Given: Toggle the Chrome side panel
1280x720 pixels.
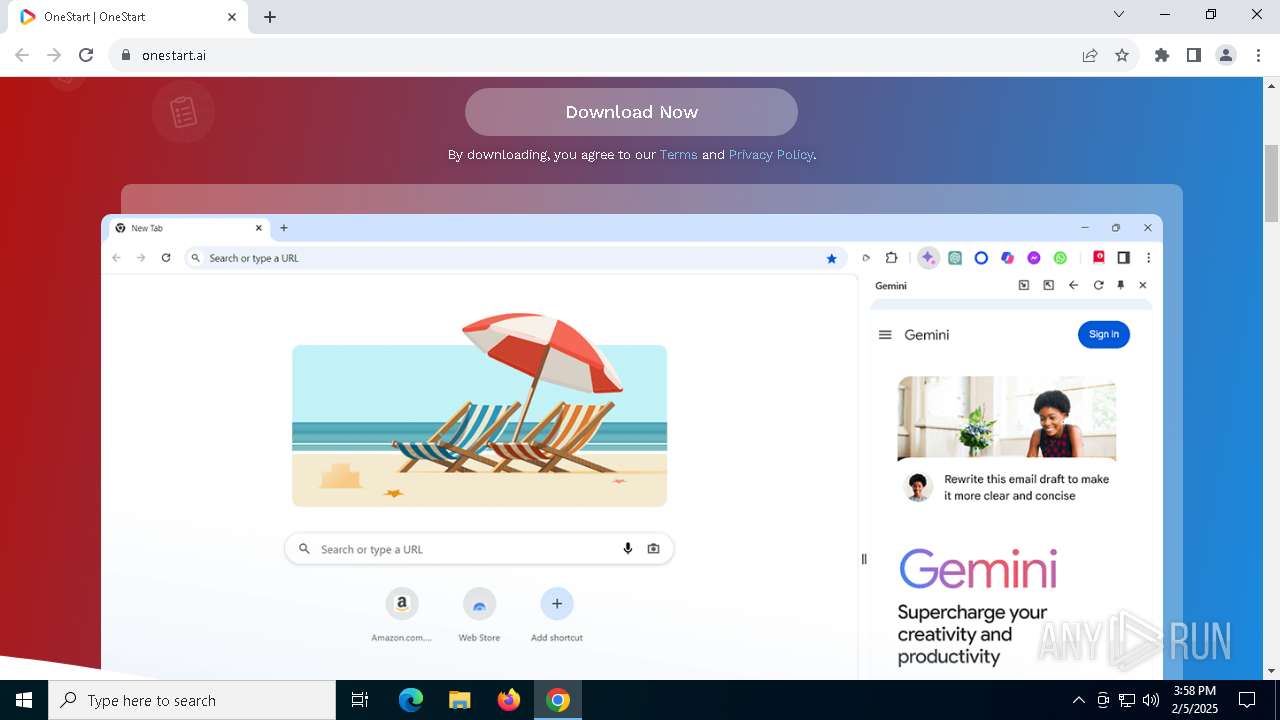Looking at the screenshot, I should click(1194, 55).
